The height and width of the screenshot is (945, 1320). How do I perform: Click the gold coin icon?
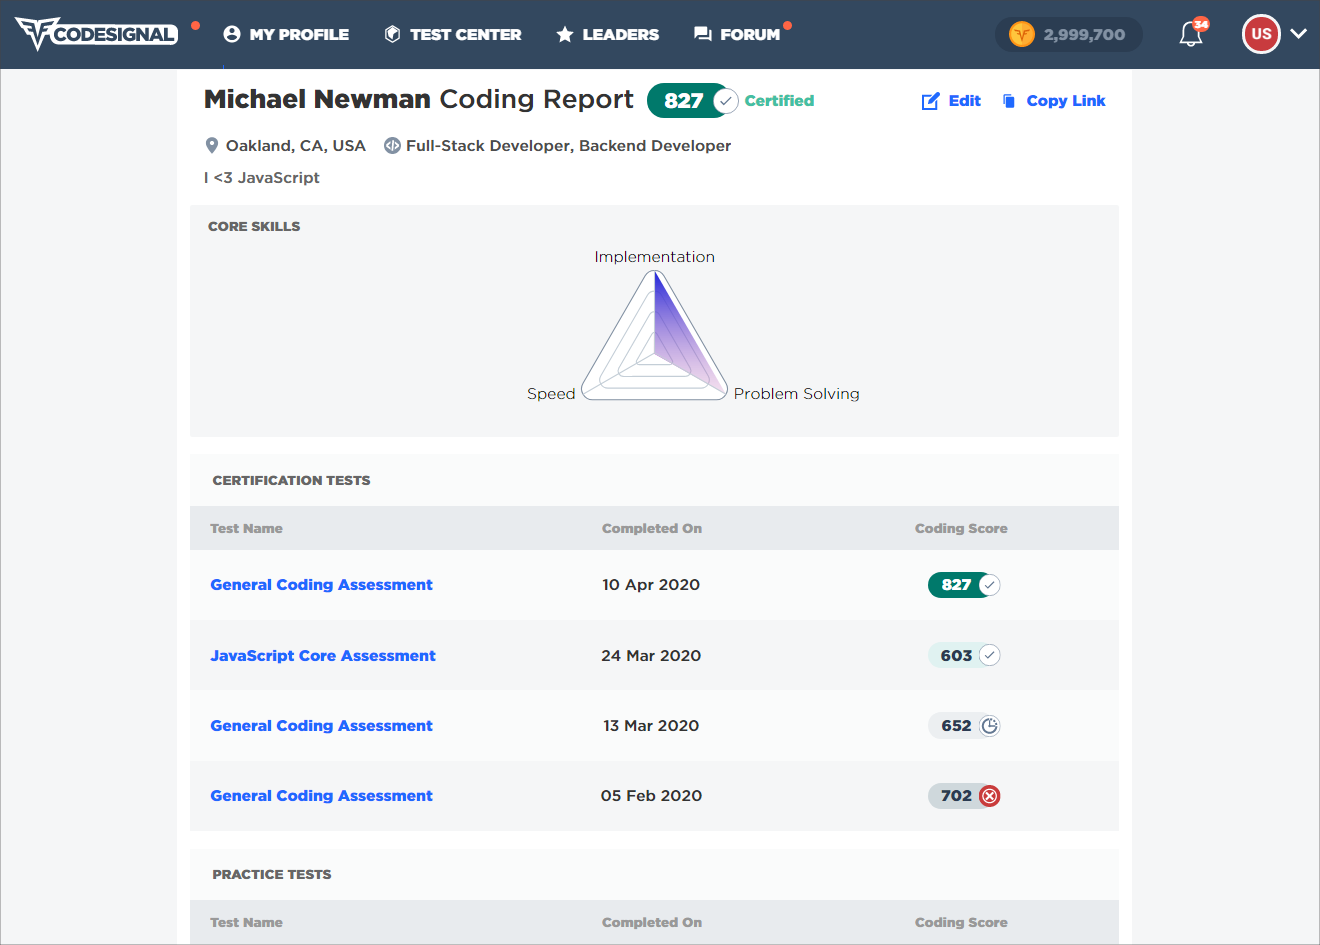(x=1022, y=35)
